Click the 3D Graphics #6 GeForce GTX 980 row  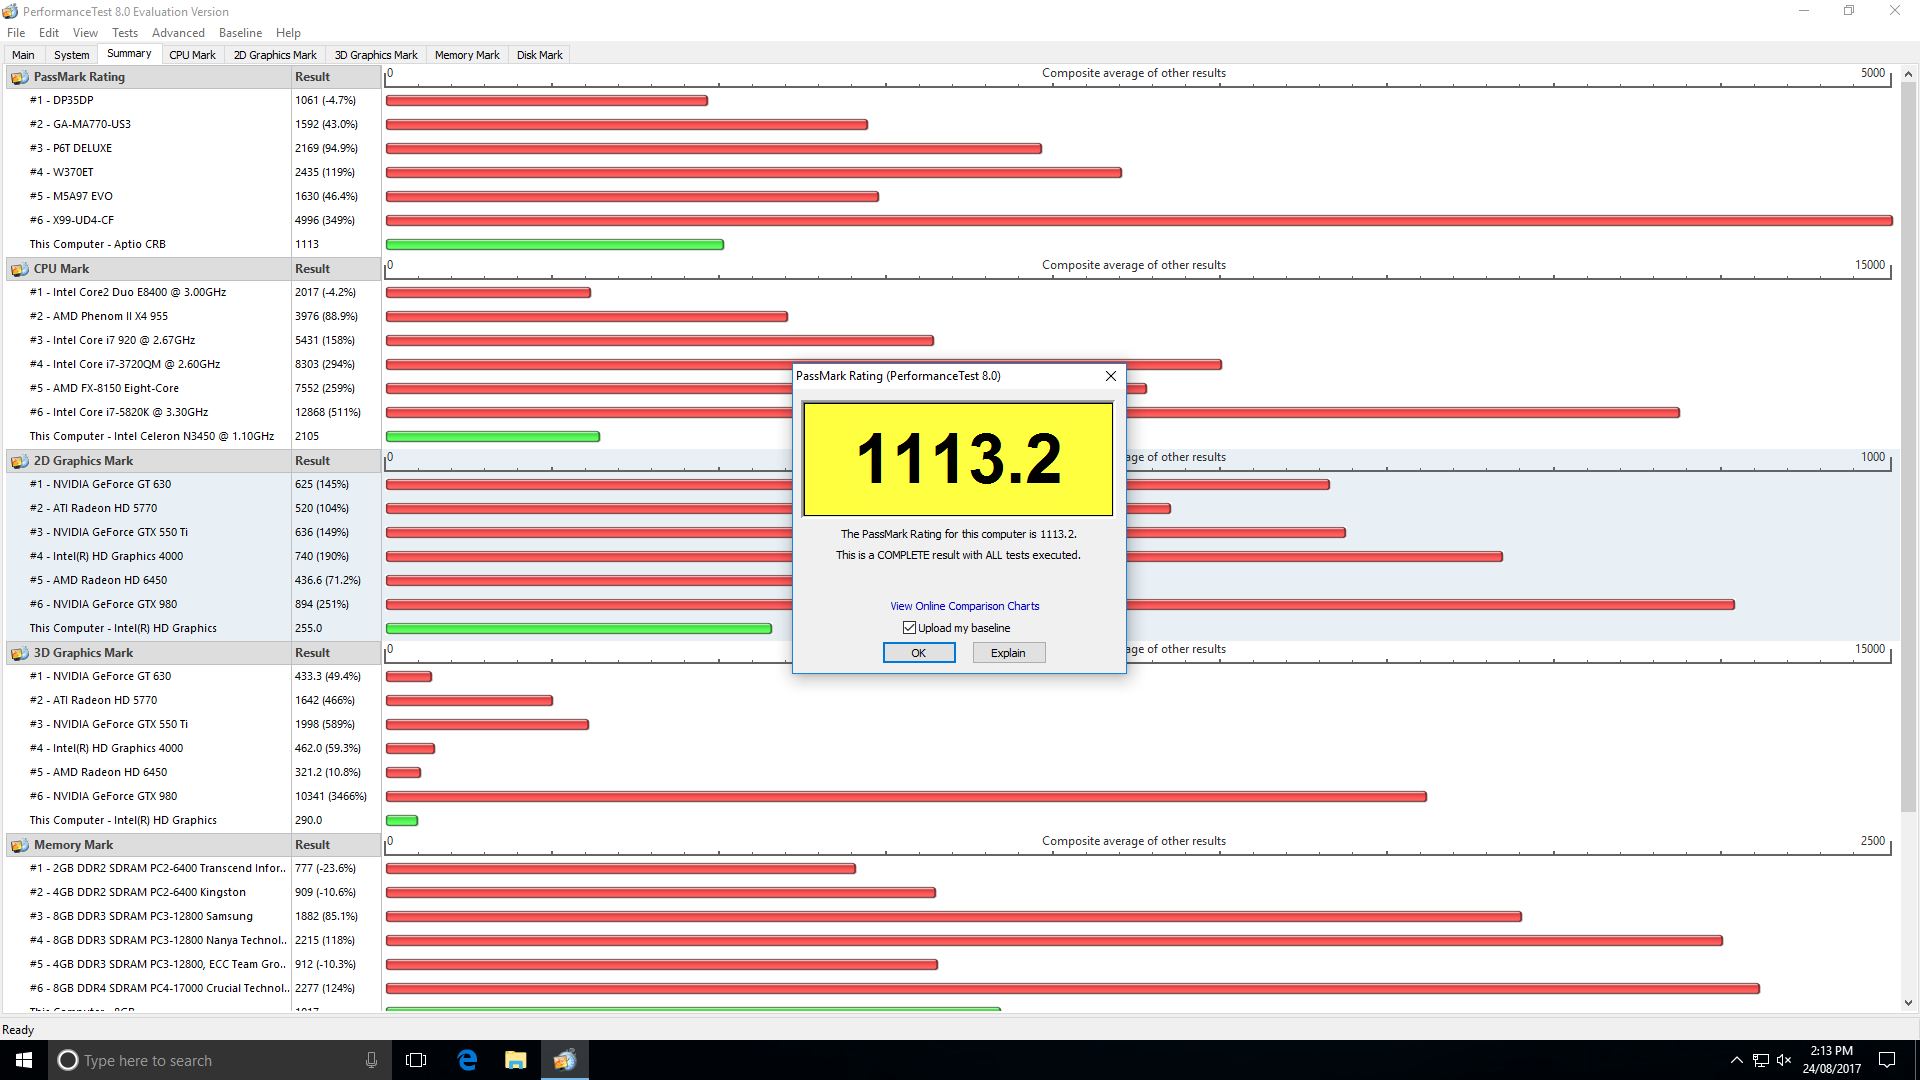[x=195, y=796]
